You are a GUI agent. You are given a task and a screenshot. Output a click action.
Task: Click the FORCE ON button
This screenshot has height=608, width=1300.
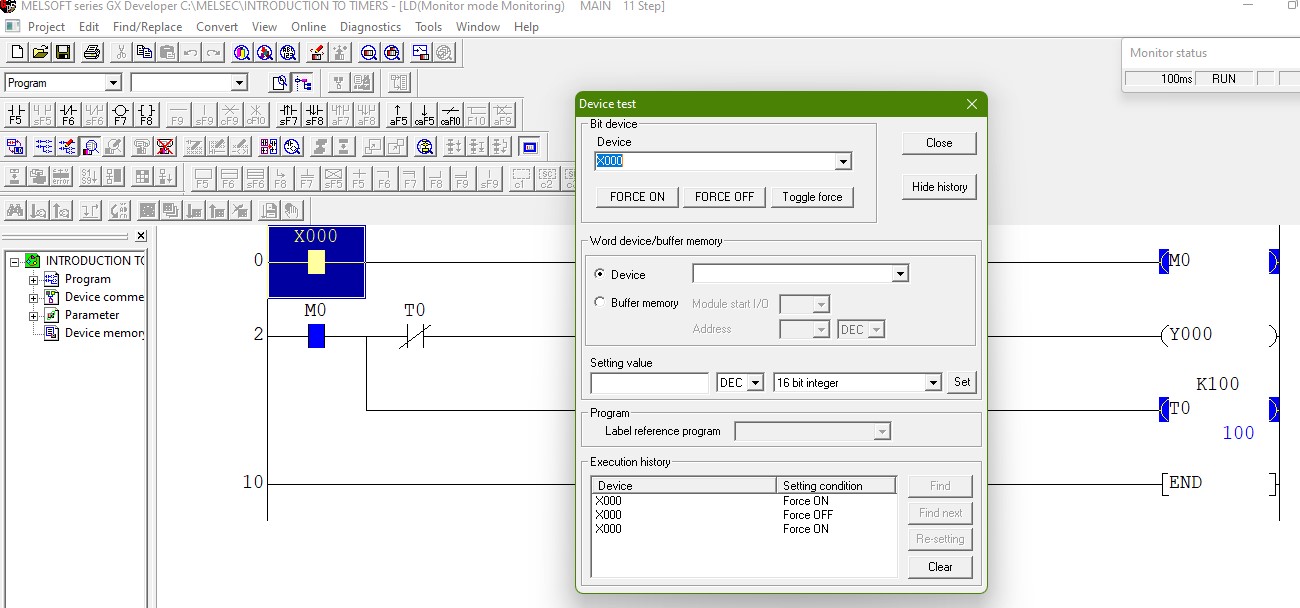(x=637, y=197)
